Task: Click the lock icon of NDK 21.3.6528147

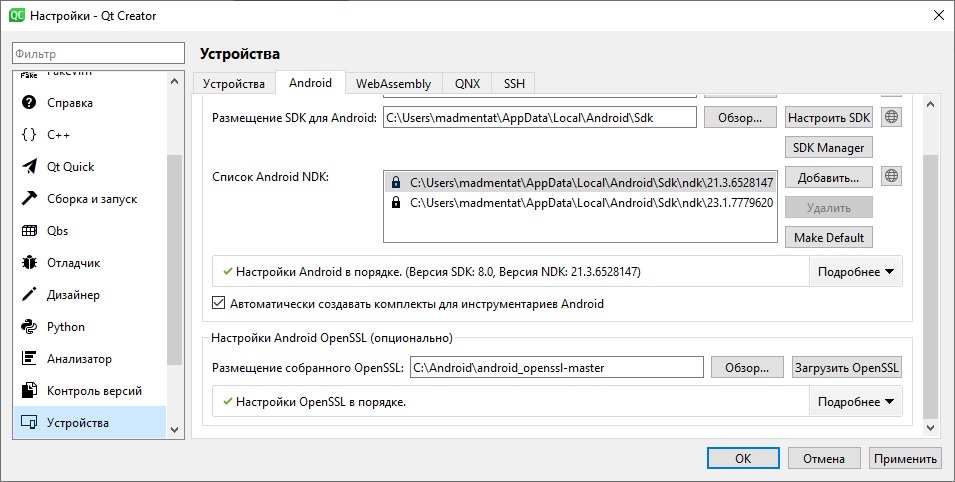Action: (396, 182)
